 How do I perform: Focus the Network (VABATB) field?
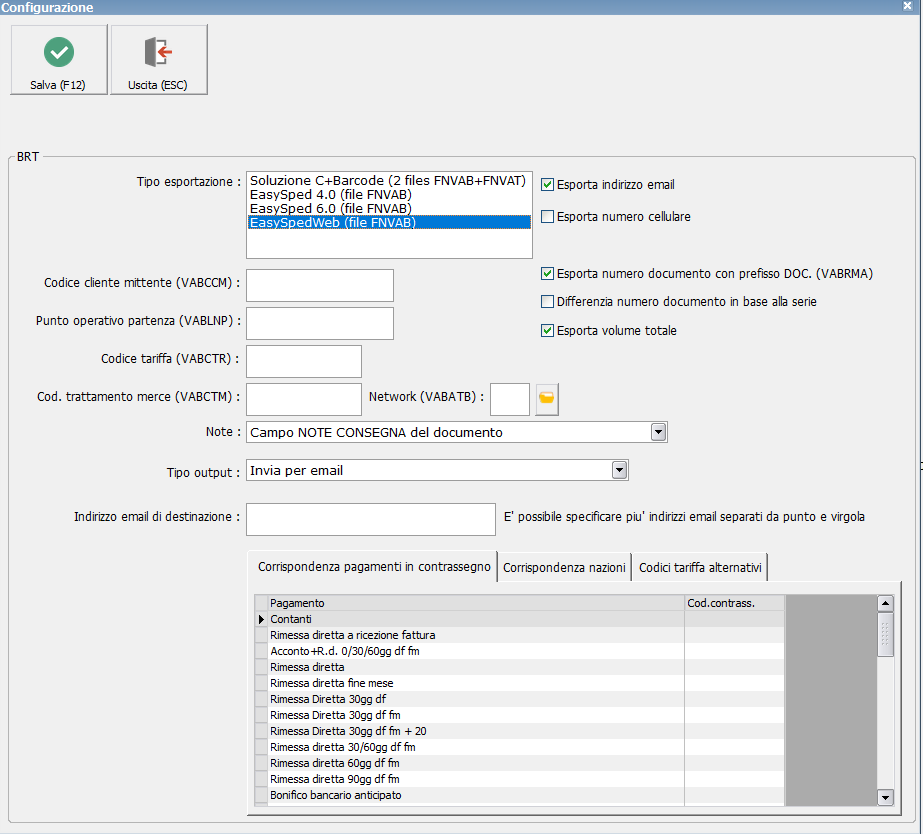[x=510, y=399]
